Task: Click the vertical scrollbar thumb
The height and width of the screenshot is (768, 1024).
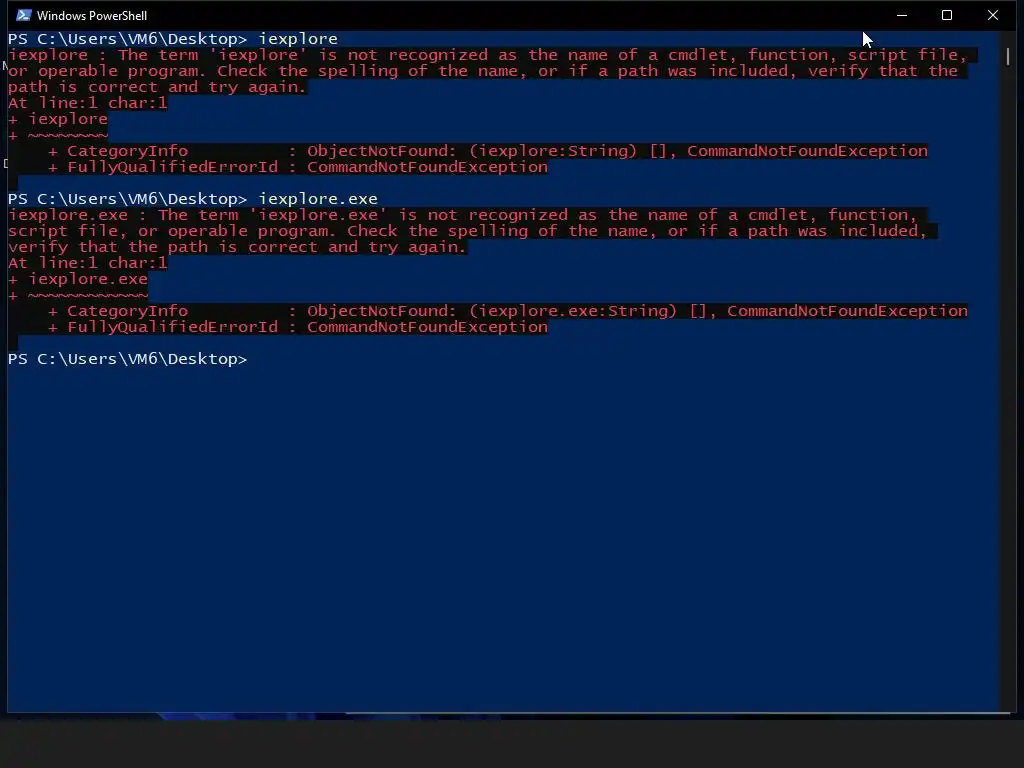Action: click(x=1008, y=56)
